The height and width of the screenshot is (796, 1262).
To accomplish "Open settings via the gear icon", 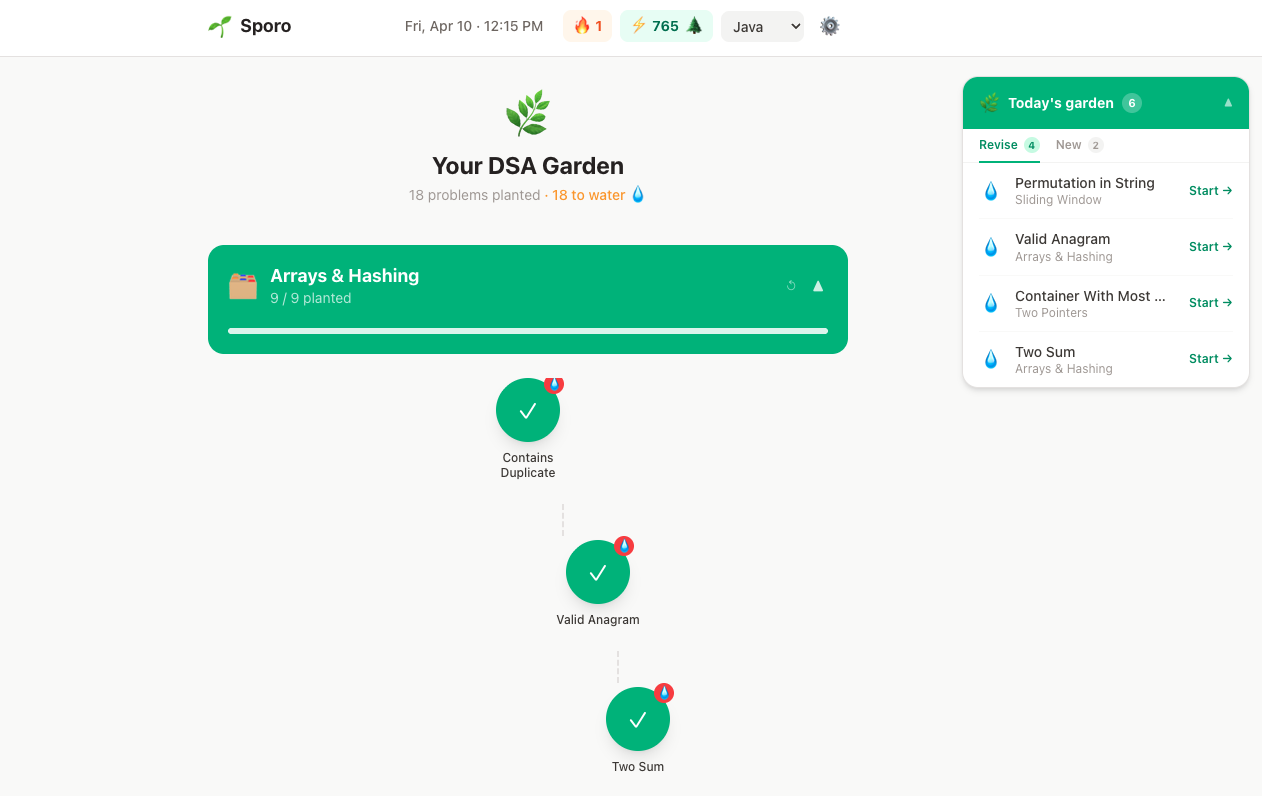I will click(x=829, y=27).
